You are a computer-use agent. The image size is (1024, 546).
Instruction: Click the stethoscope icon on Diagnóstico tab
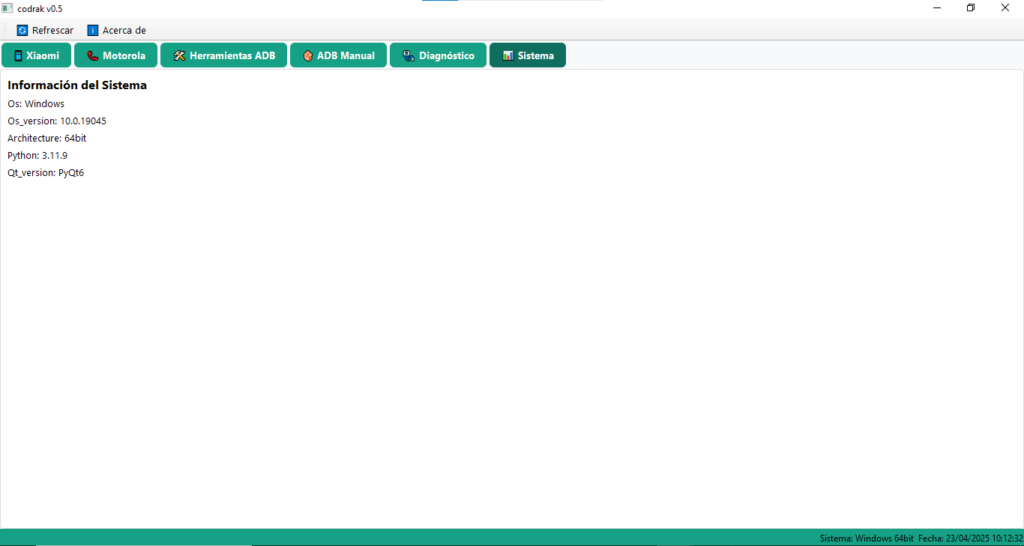[x=408, y=56]
